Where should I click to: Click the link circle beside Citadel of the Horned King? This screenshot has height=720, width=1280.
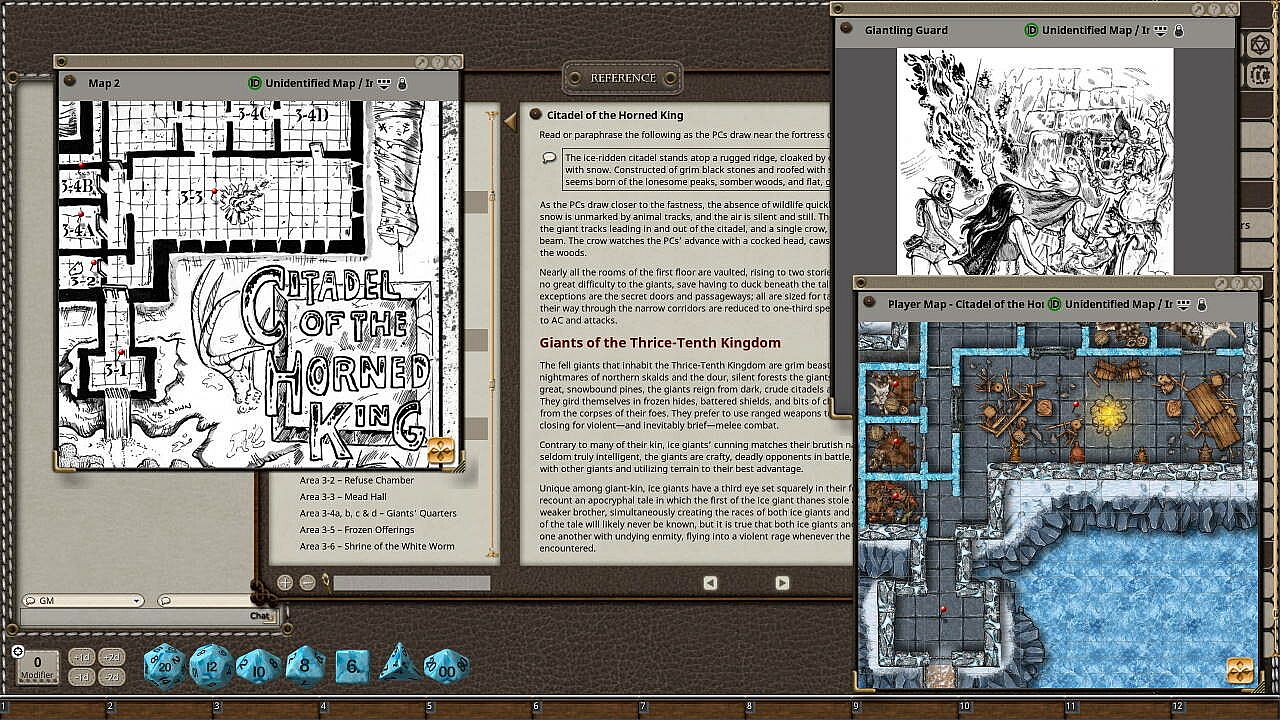(x=536, y=115)
